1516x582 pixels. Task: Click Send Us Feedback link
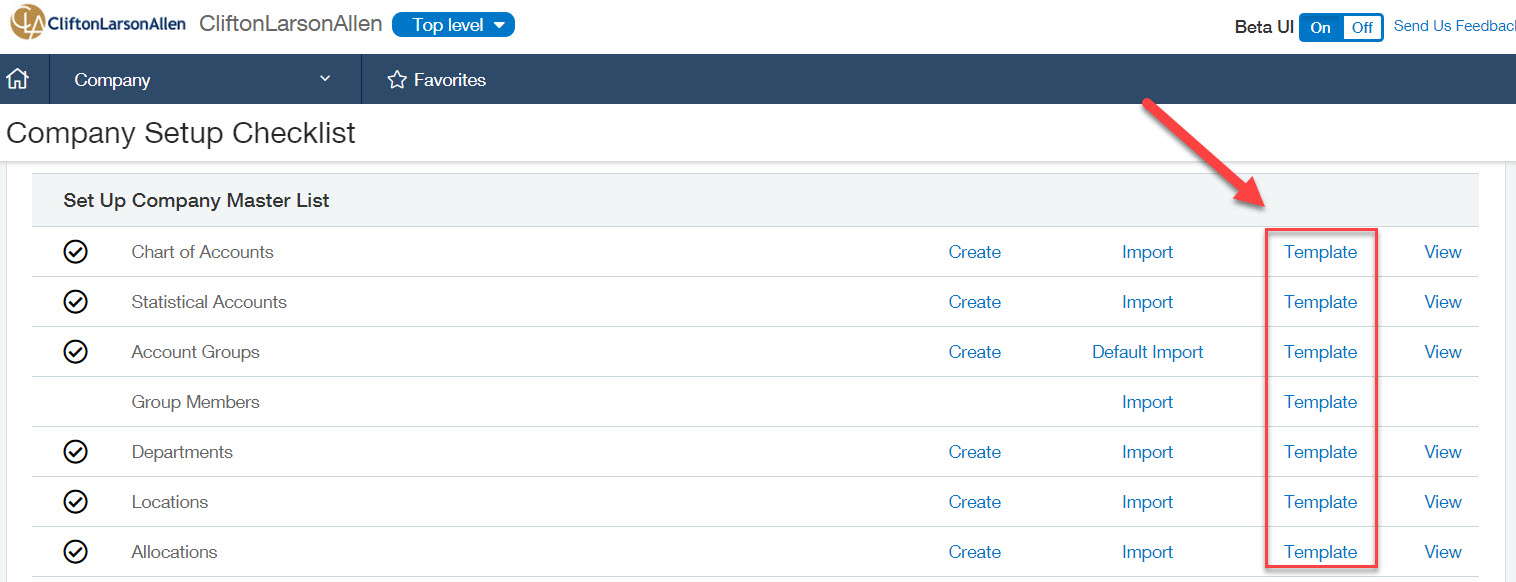[1454, 26]
